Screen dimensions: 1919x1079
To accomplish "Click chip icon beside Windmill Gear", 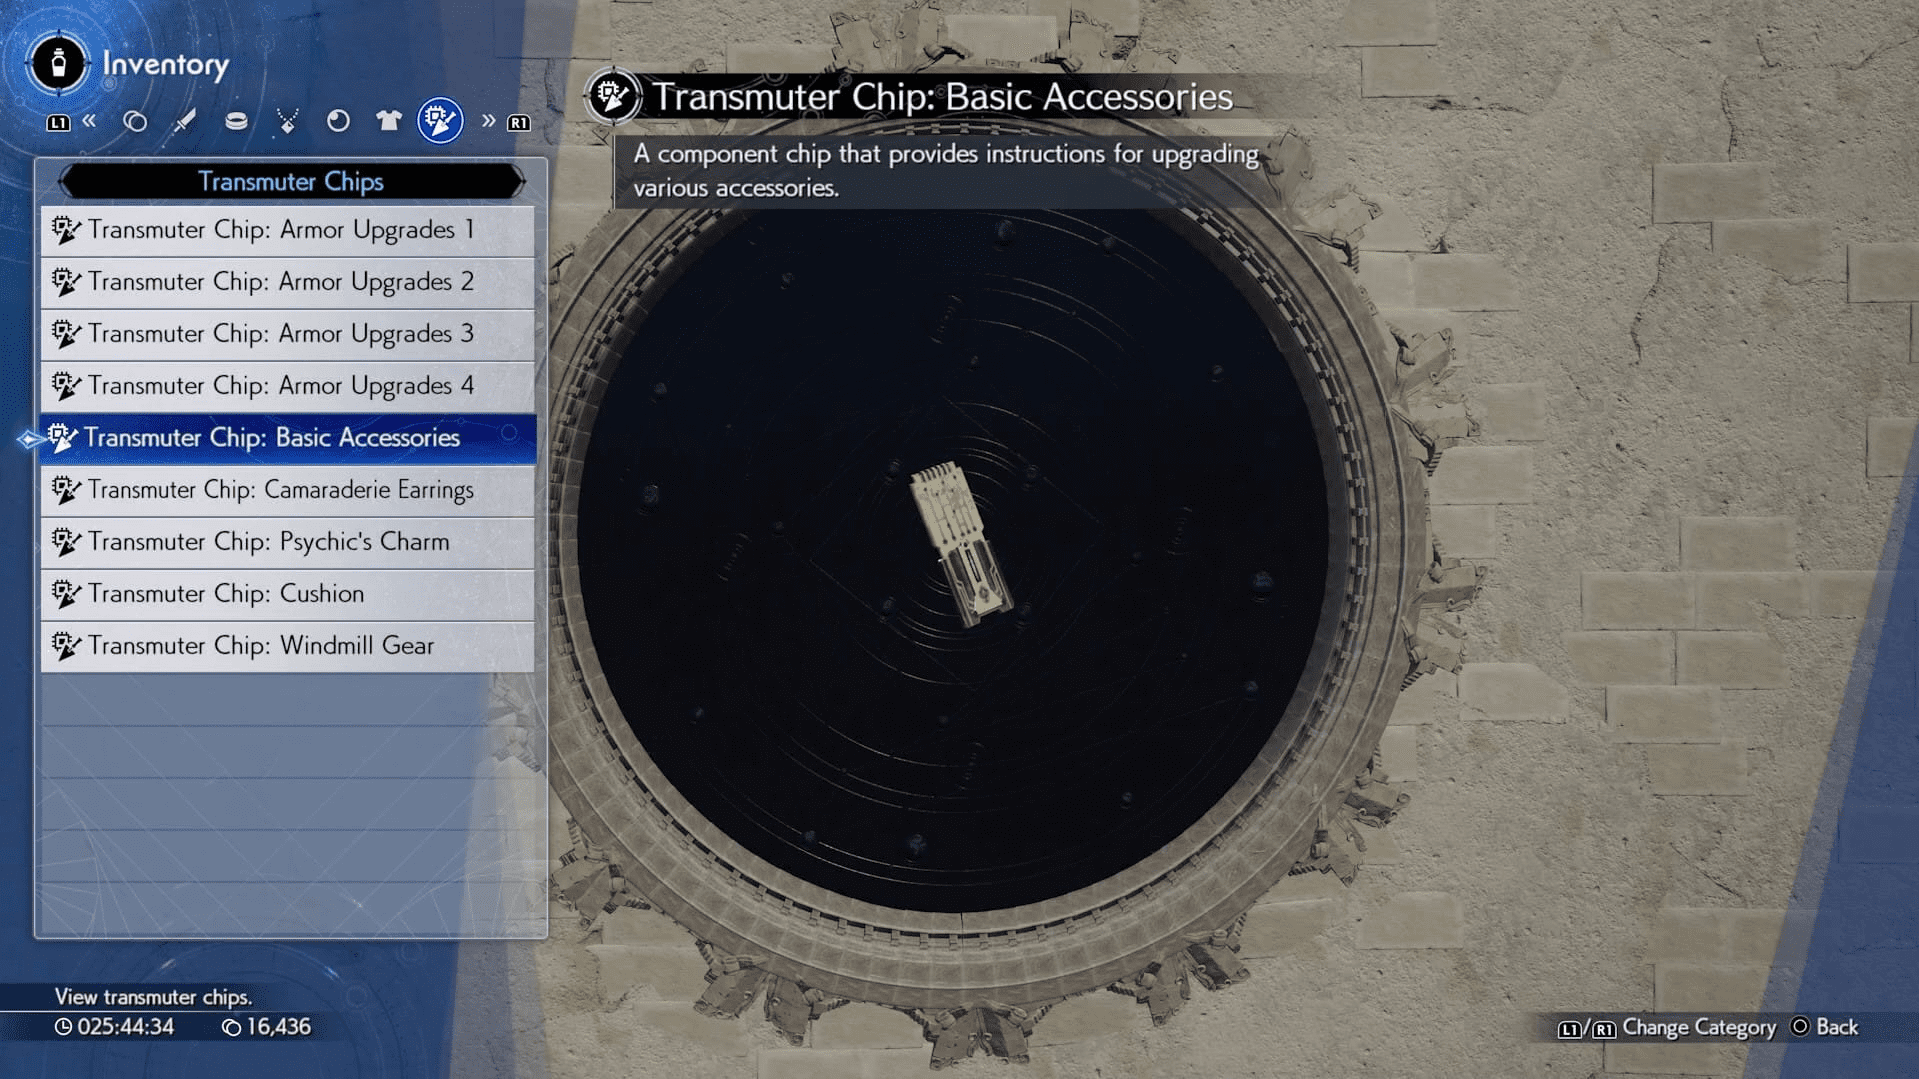I will pos(66,646).
